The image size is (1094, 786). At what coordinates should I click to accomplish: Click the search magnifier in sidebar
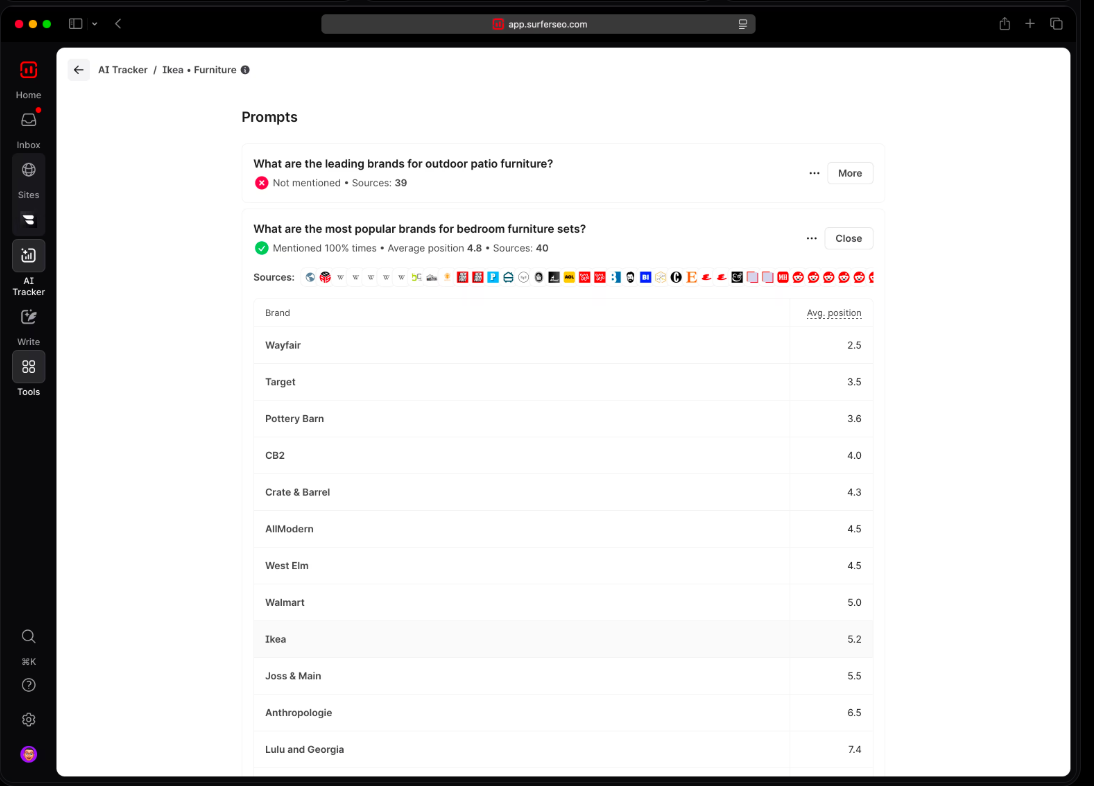[x=28, y=636]
